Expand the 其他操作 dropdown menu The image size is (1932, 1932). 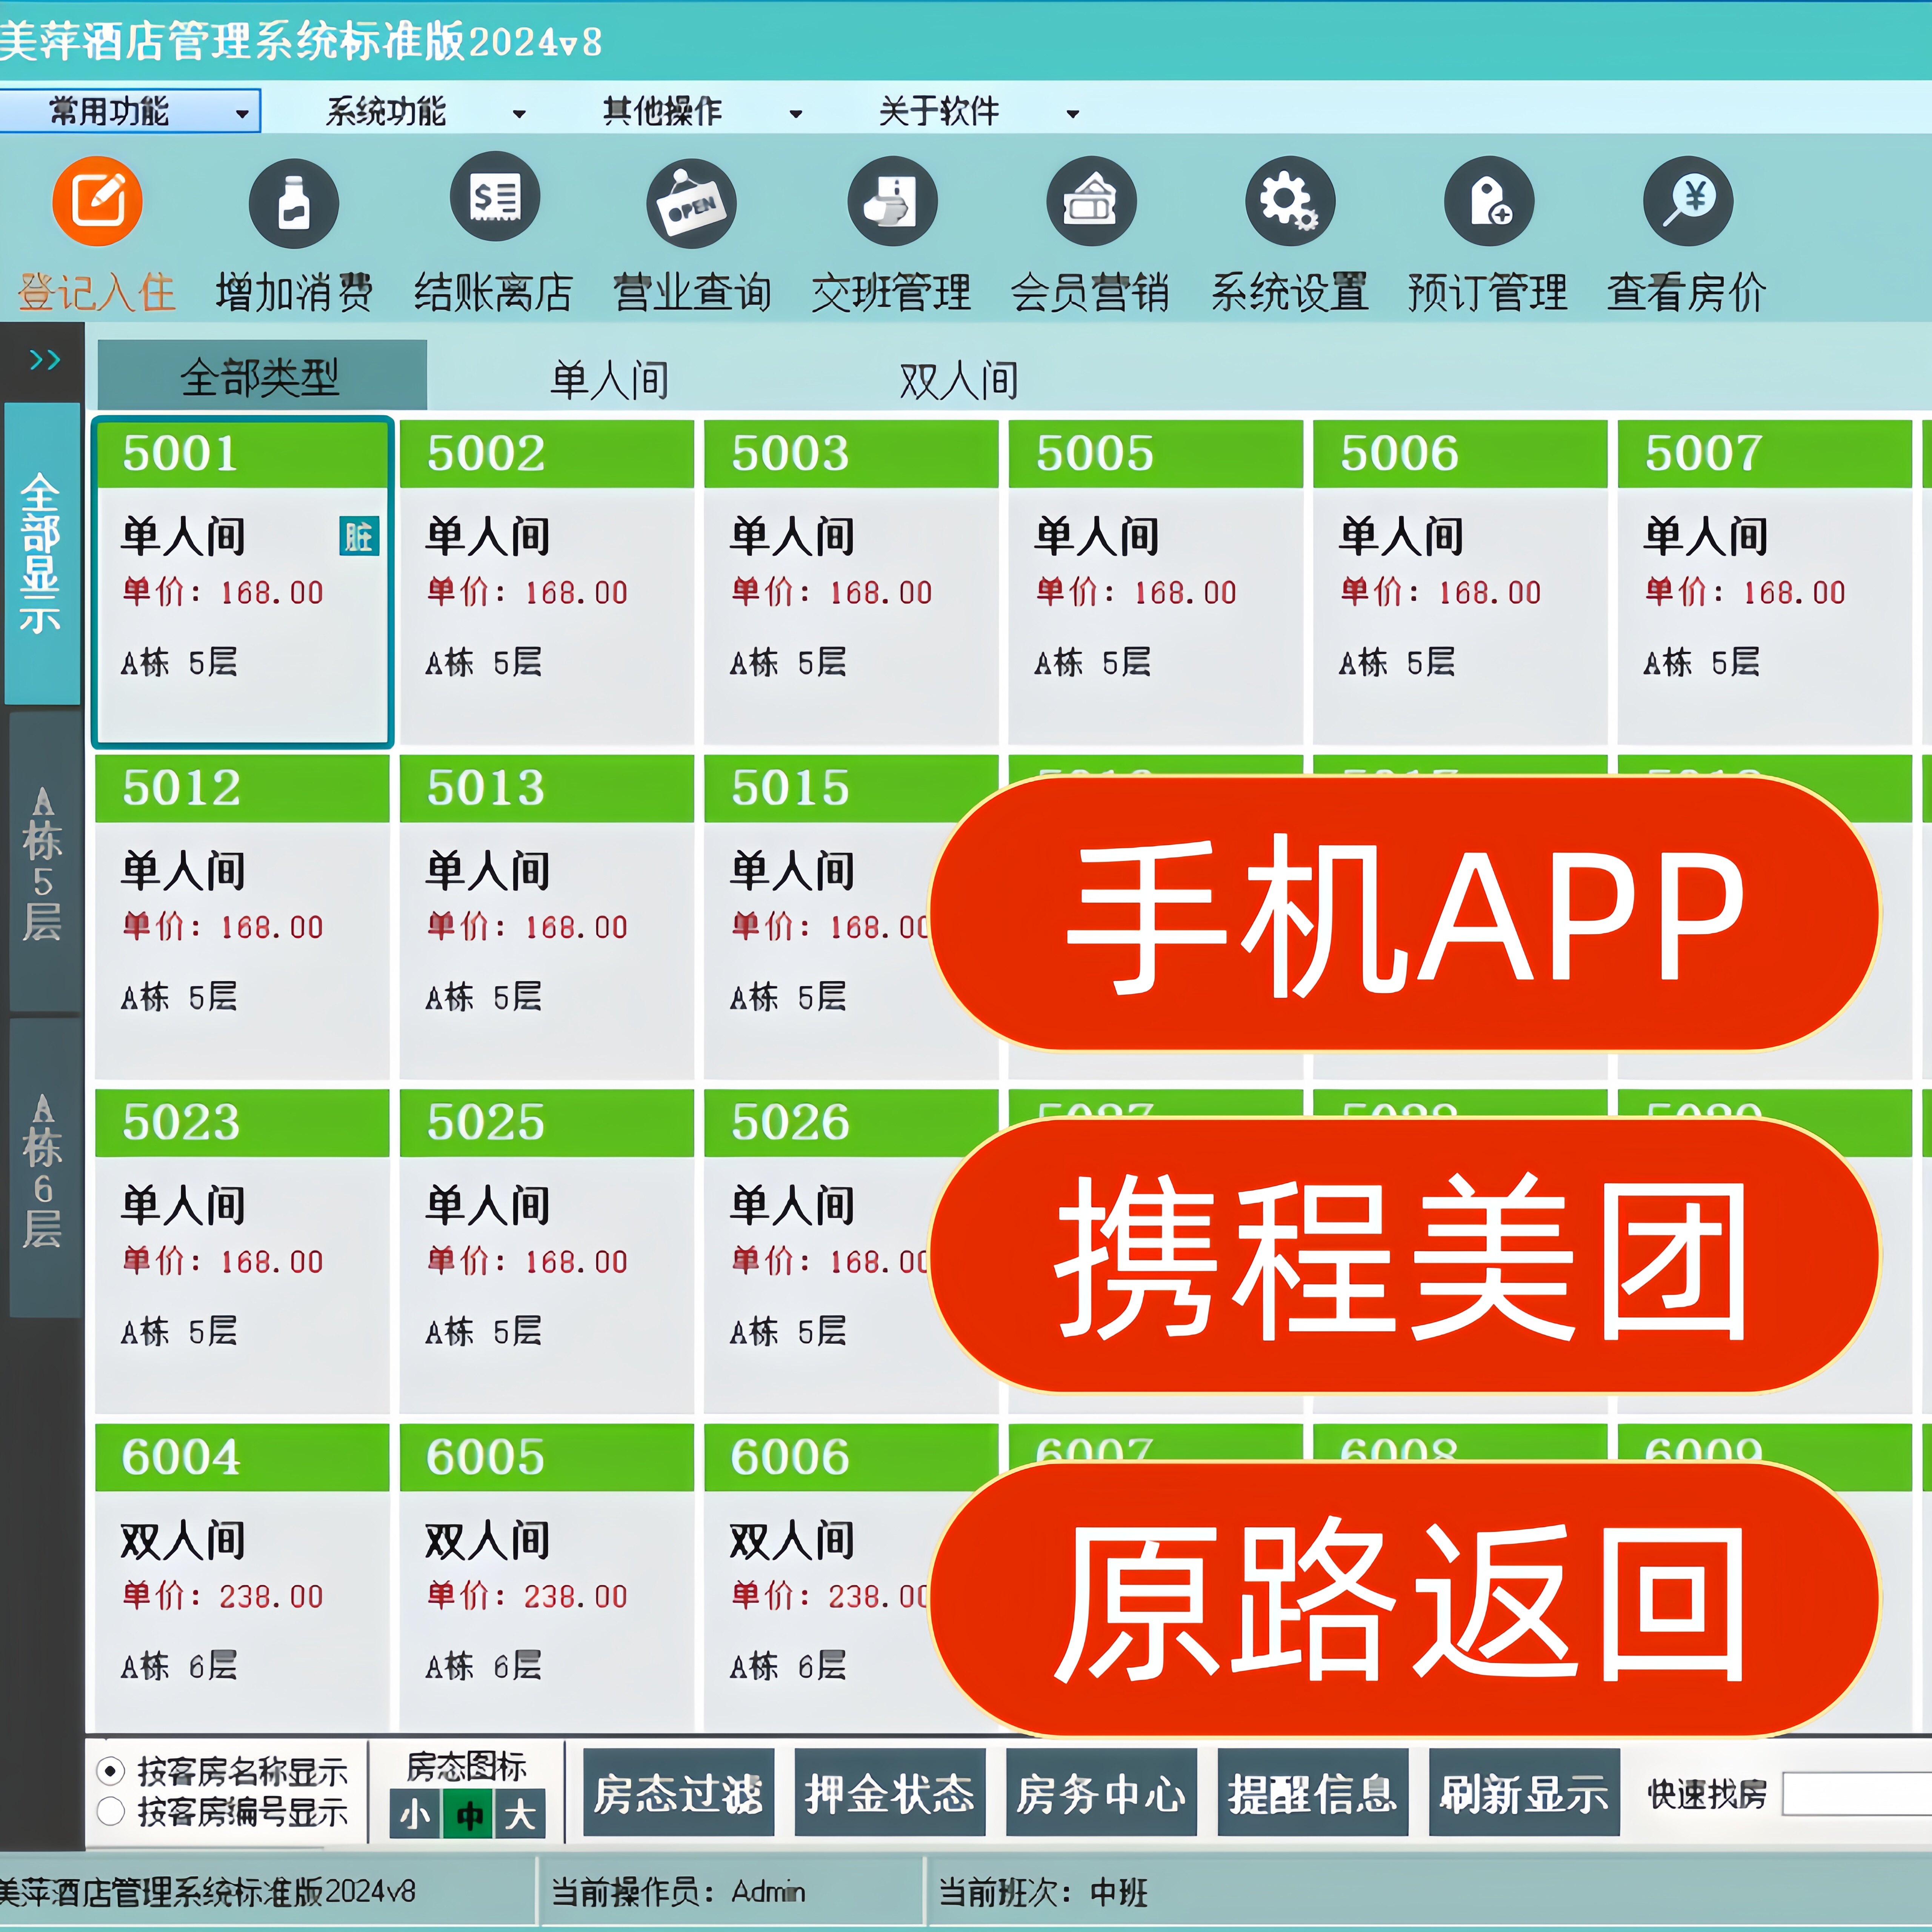(702, 111)
